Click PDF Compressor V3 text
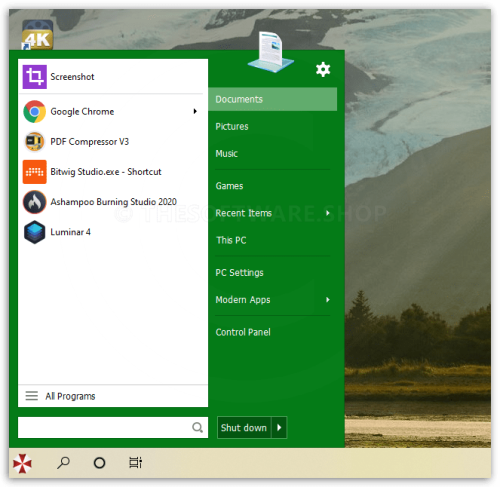Image resolution: width=500 pixels, height=487 pixels. (89, 142)
